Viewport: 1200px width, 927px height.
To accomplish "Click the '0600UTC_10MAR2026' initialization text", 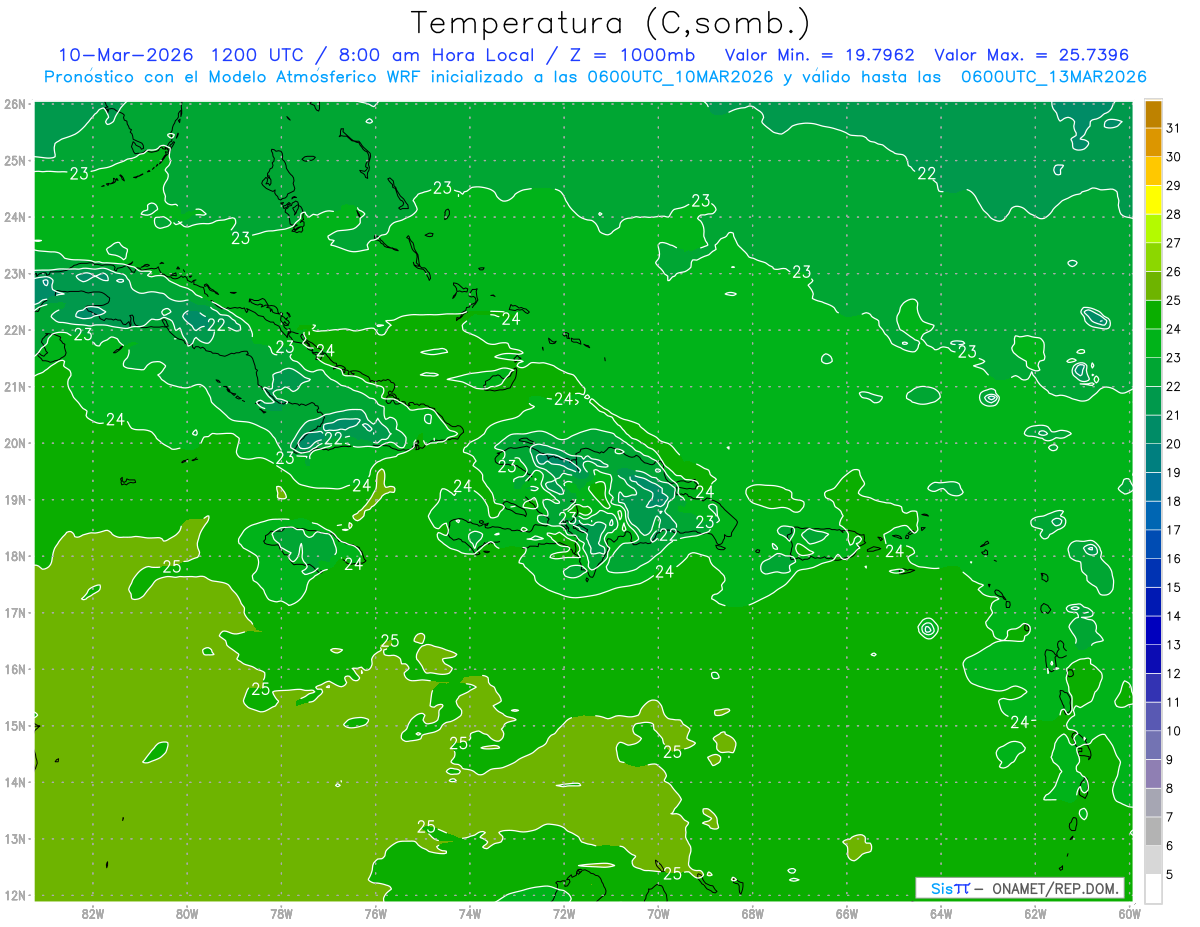I will (x=678, y=77).
